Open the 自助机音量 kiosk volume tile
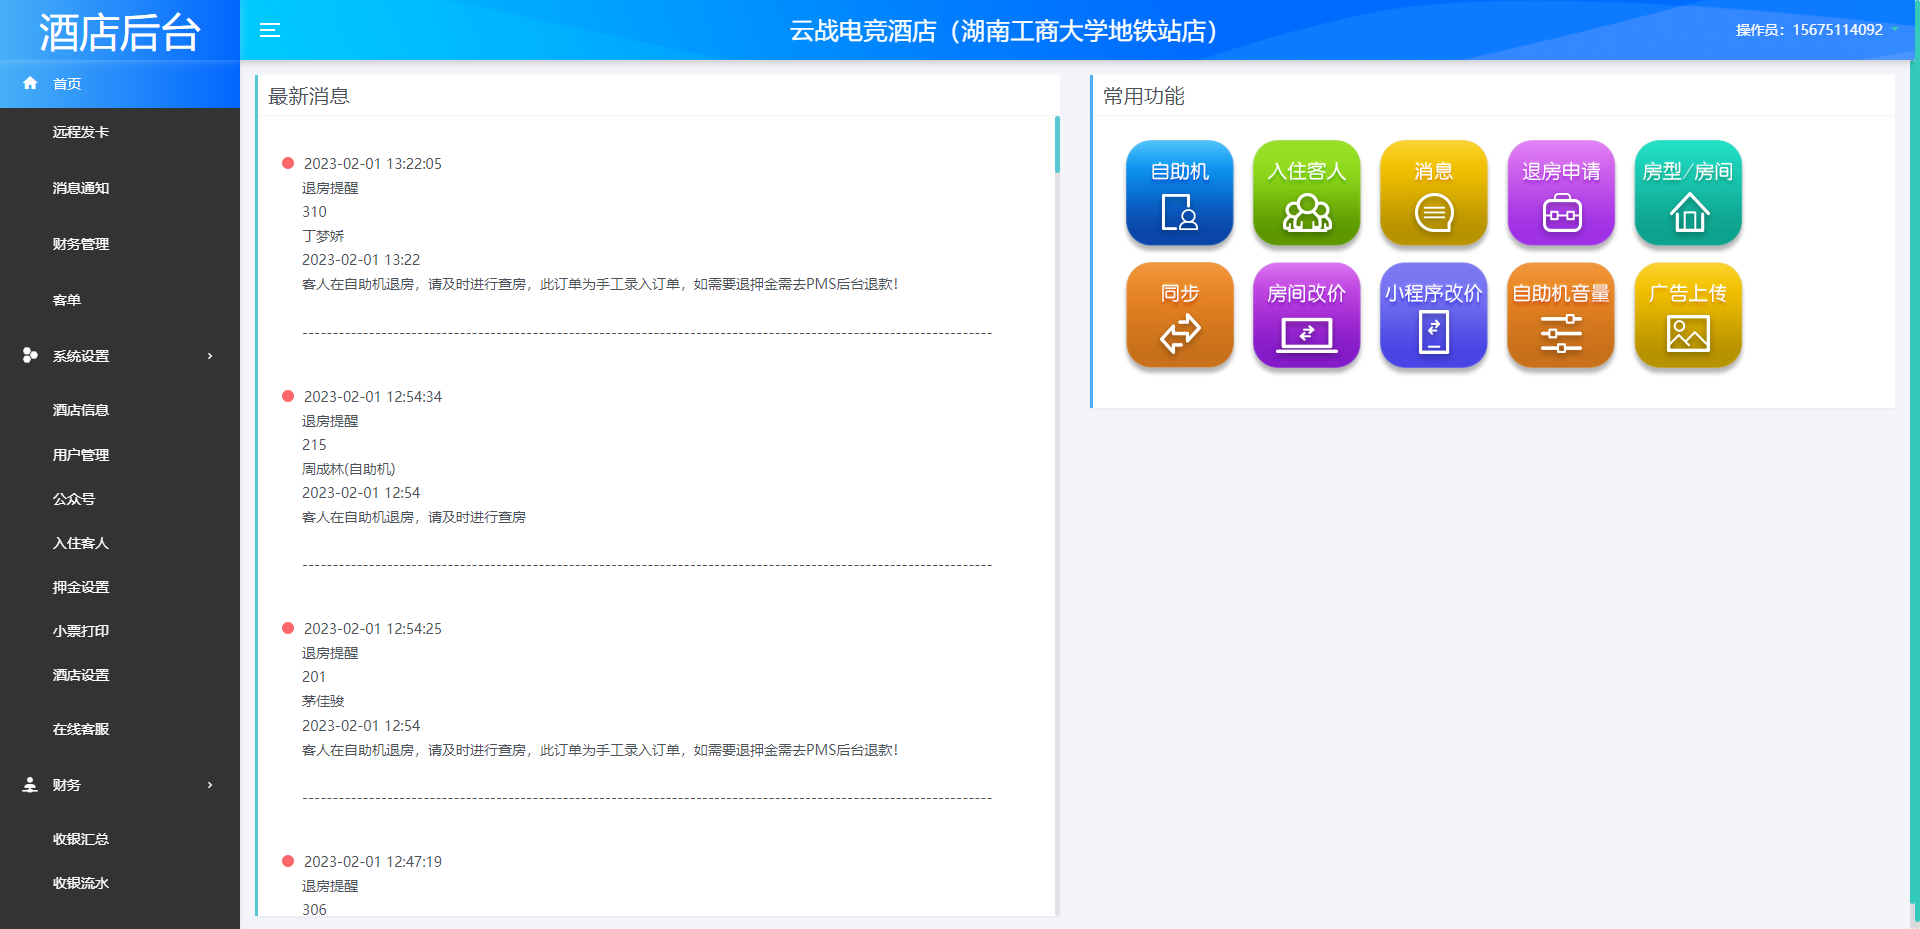 [1561, 315]
